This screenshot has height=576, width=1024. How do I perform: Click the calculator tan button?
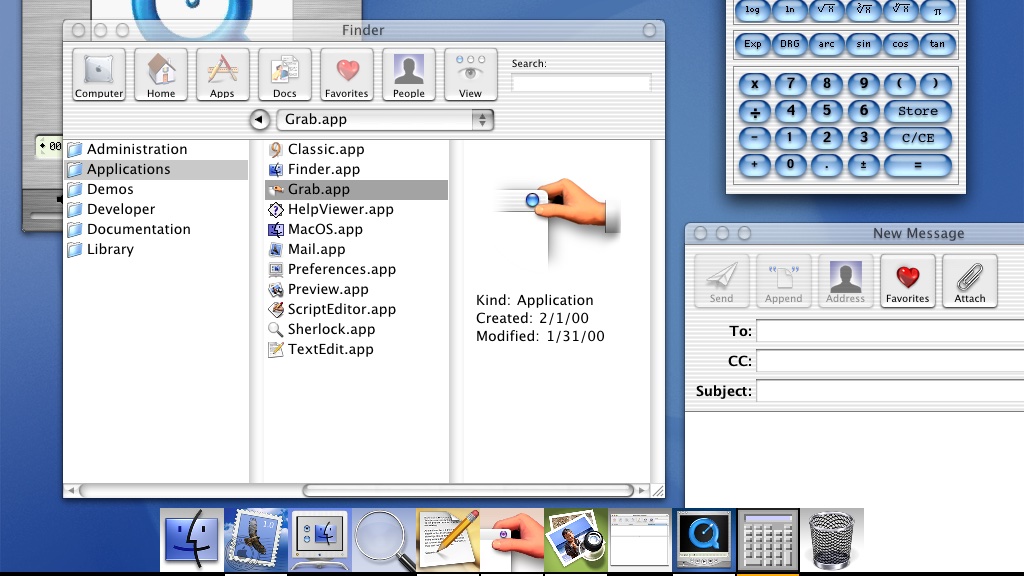pyautogui.click(x=937, y=44)
